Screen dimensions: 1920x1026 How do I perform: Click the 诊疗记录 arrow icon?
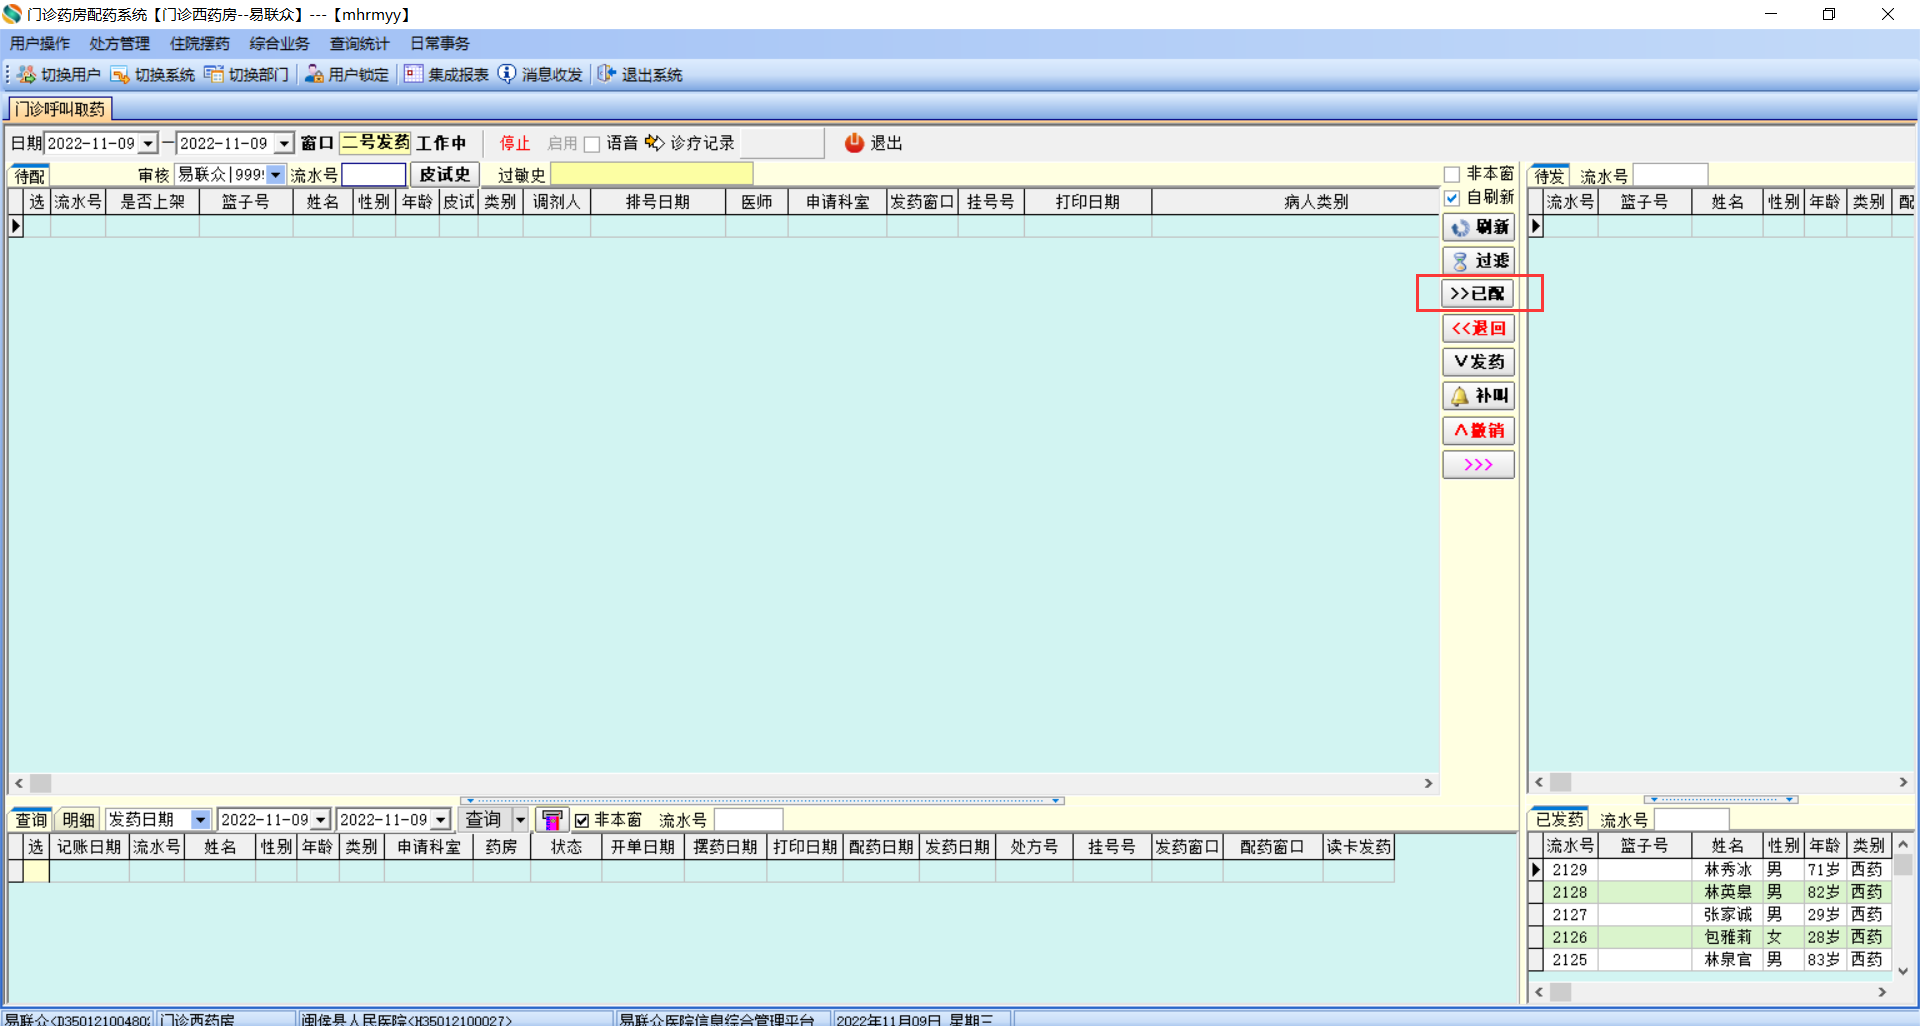pos(655,143)
